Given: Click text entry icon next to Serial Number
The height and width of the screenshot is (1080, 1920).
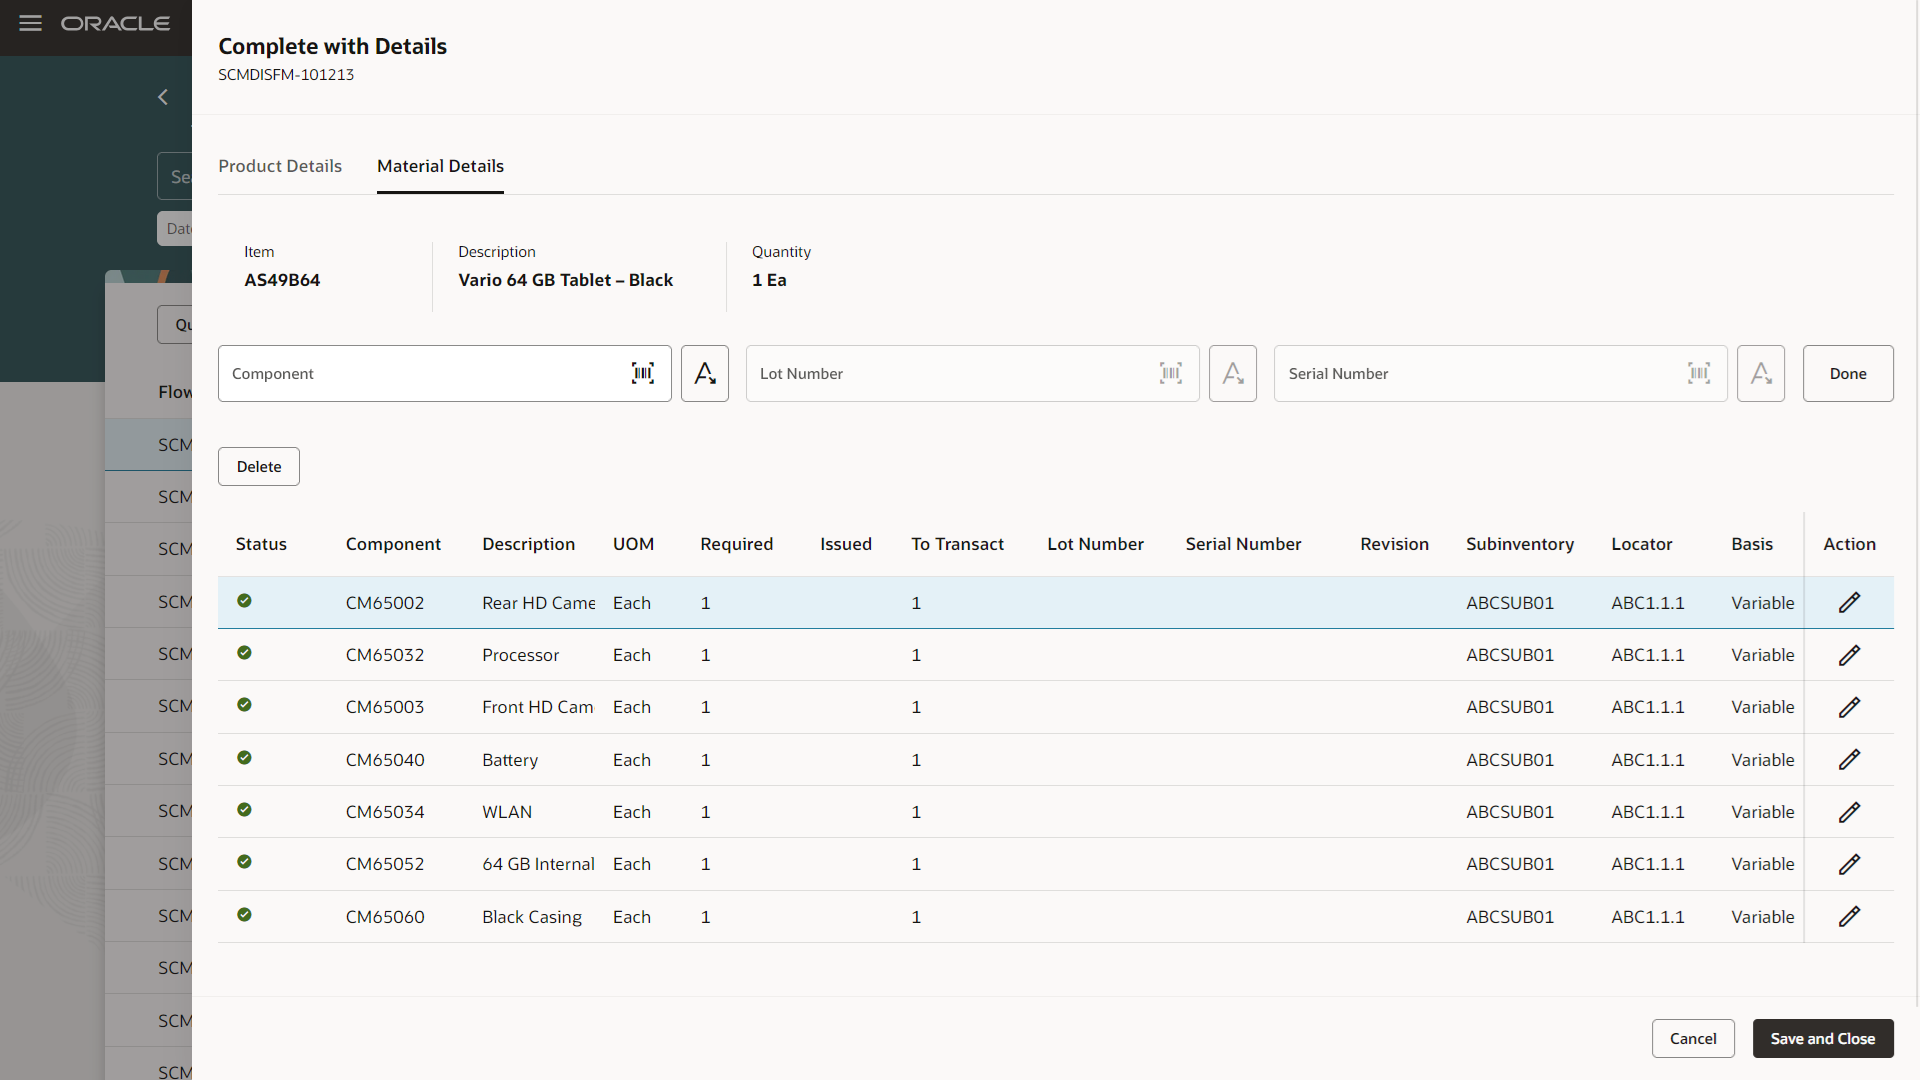Looking at the screenshot, I should tap(1761, 373).
